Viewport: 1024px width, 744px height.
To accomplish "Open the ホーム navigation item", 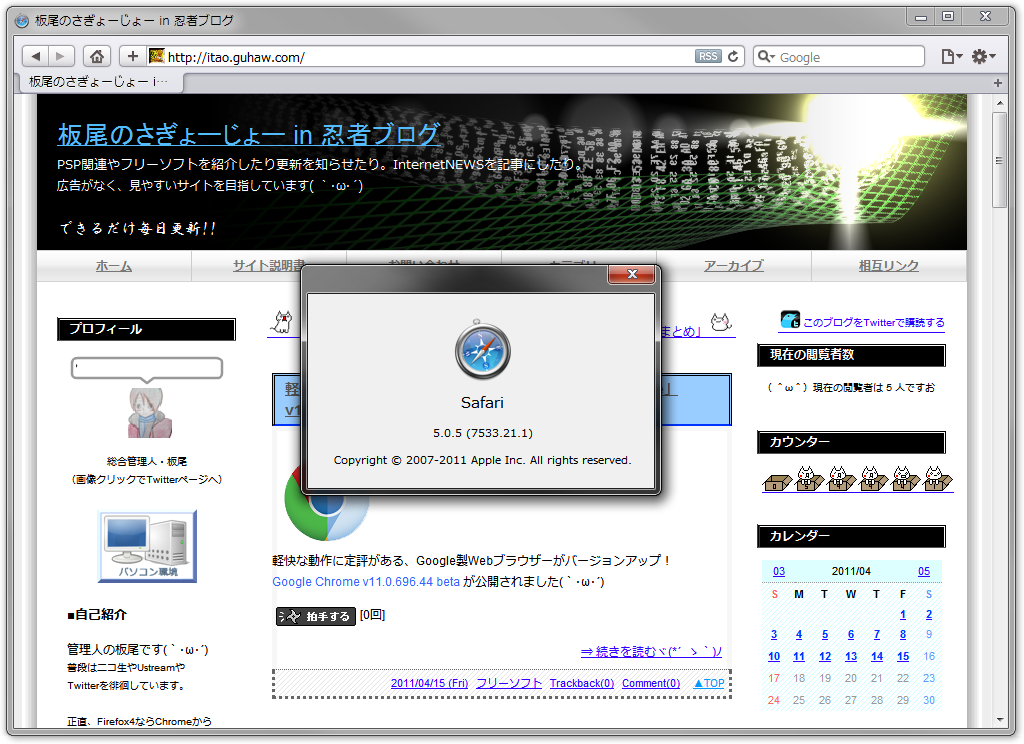I will pos(114,266).
